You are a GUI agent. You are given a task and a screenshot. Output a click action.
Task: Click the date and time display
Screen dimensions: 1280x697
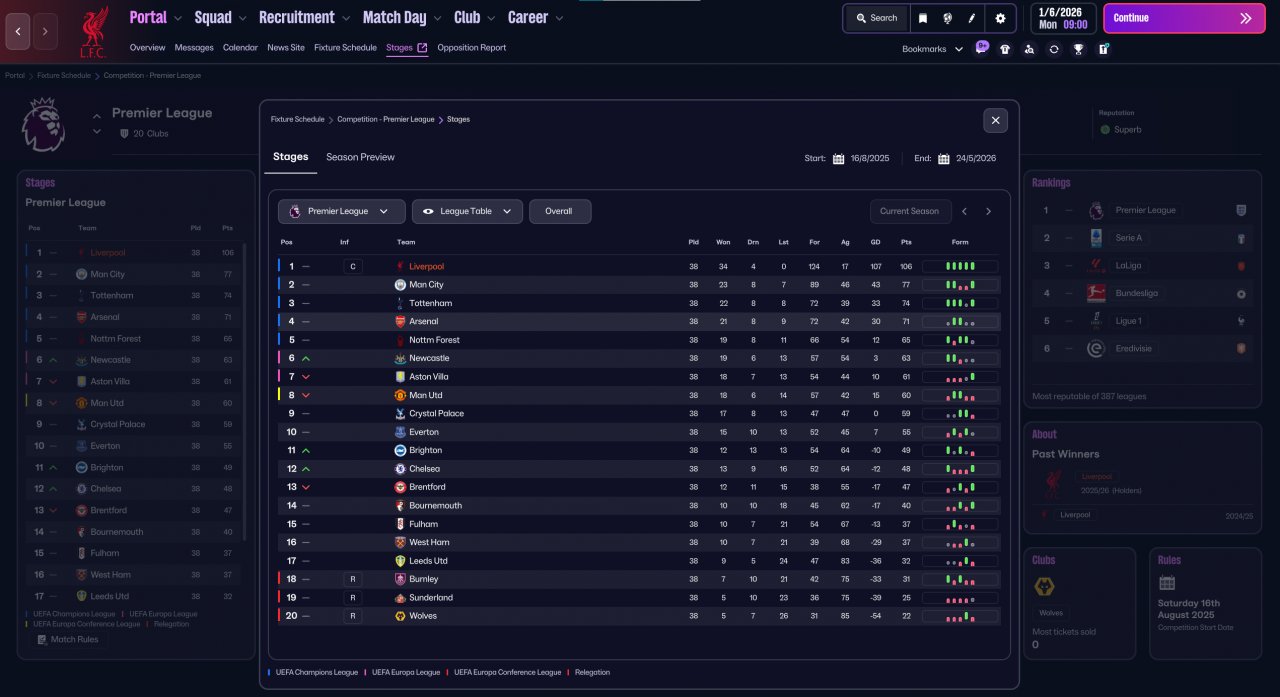point(1062,18)
